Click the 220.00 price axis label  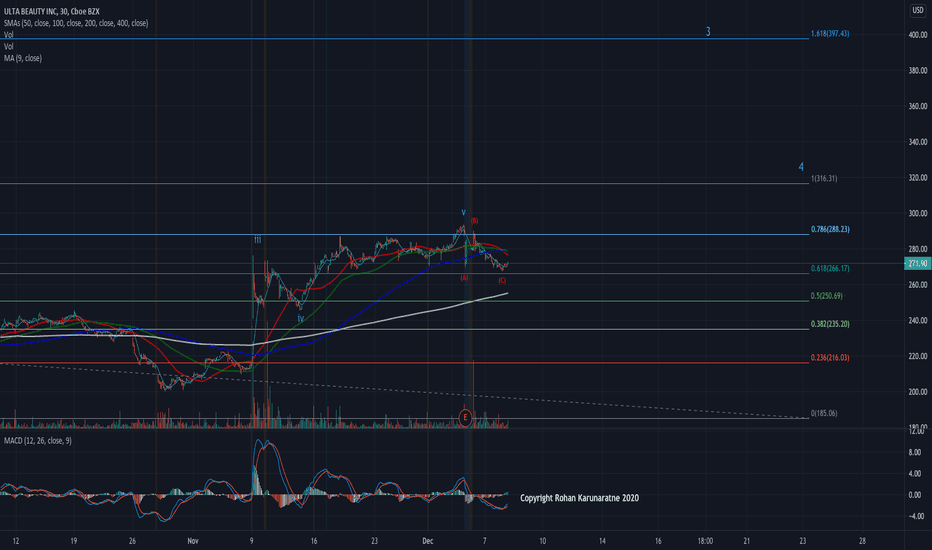(918, 356)
